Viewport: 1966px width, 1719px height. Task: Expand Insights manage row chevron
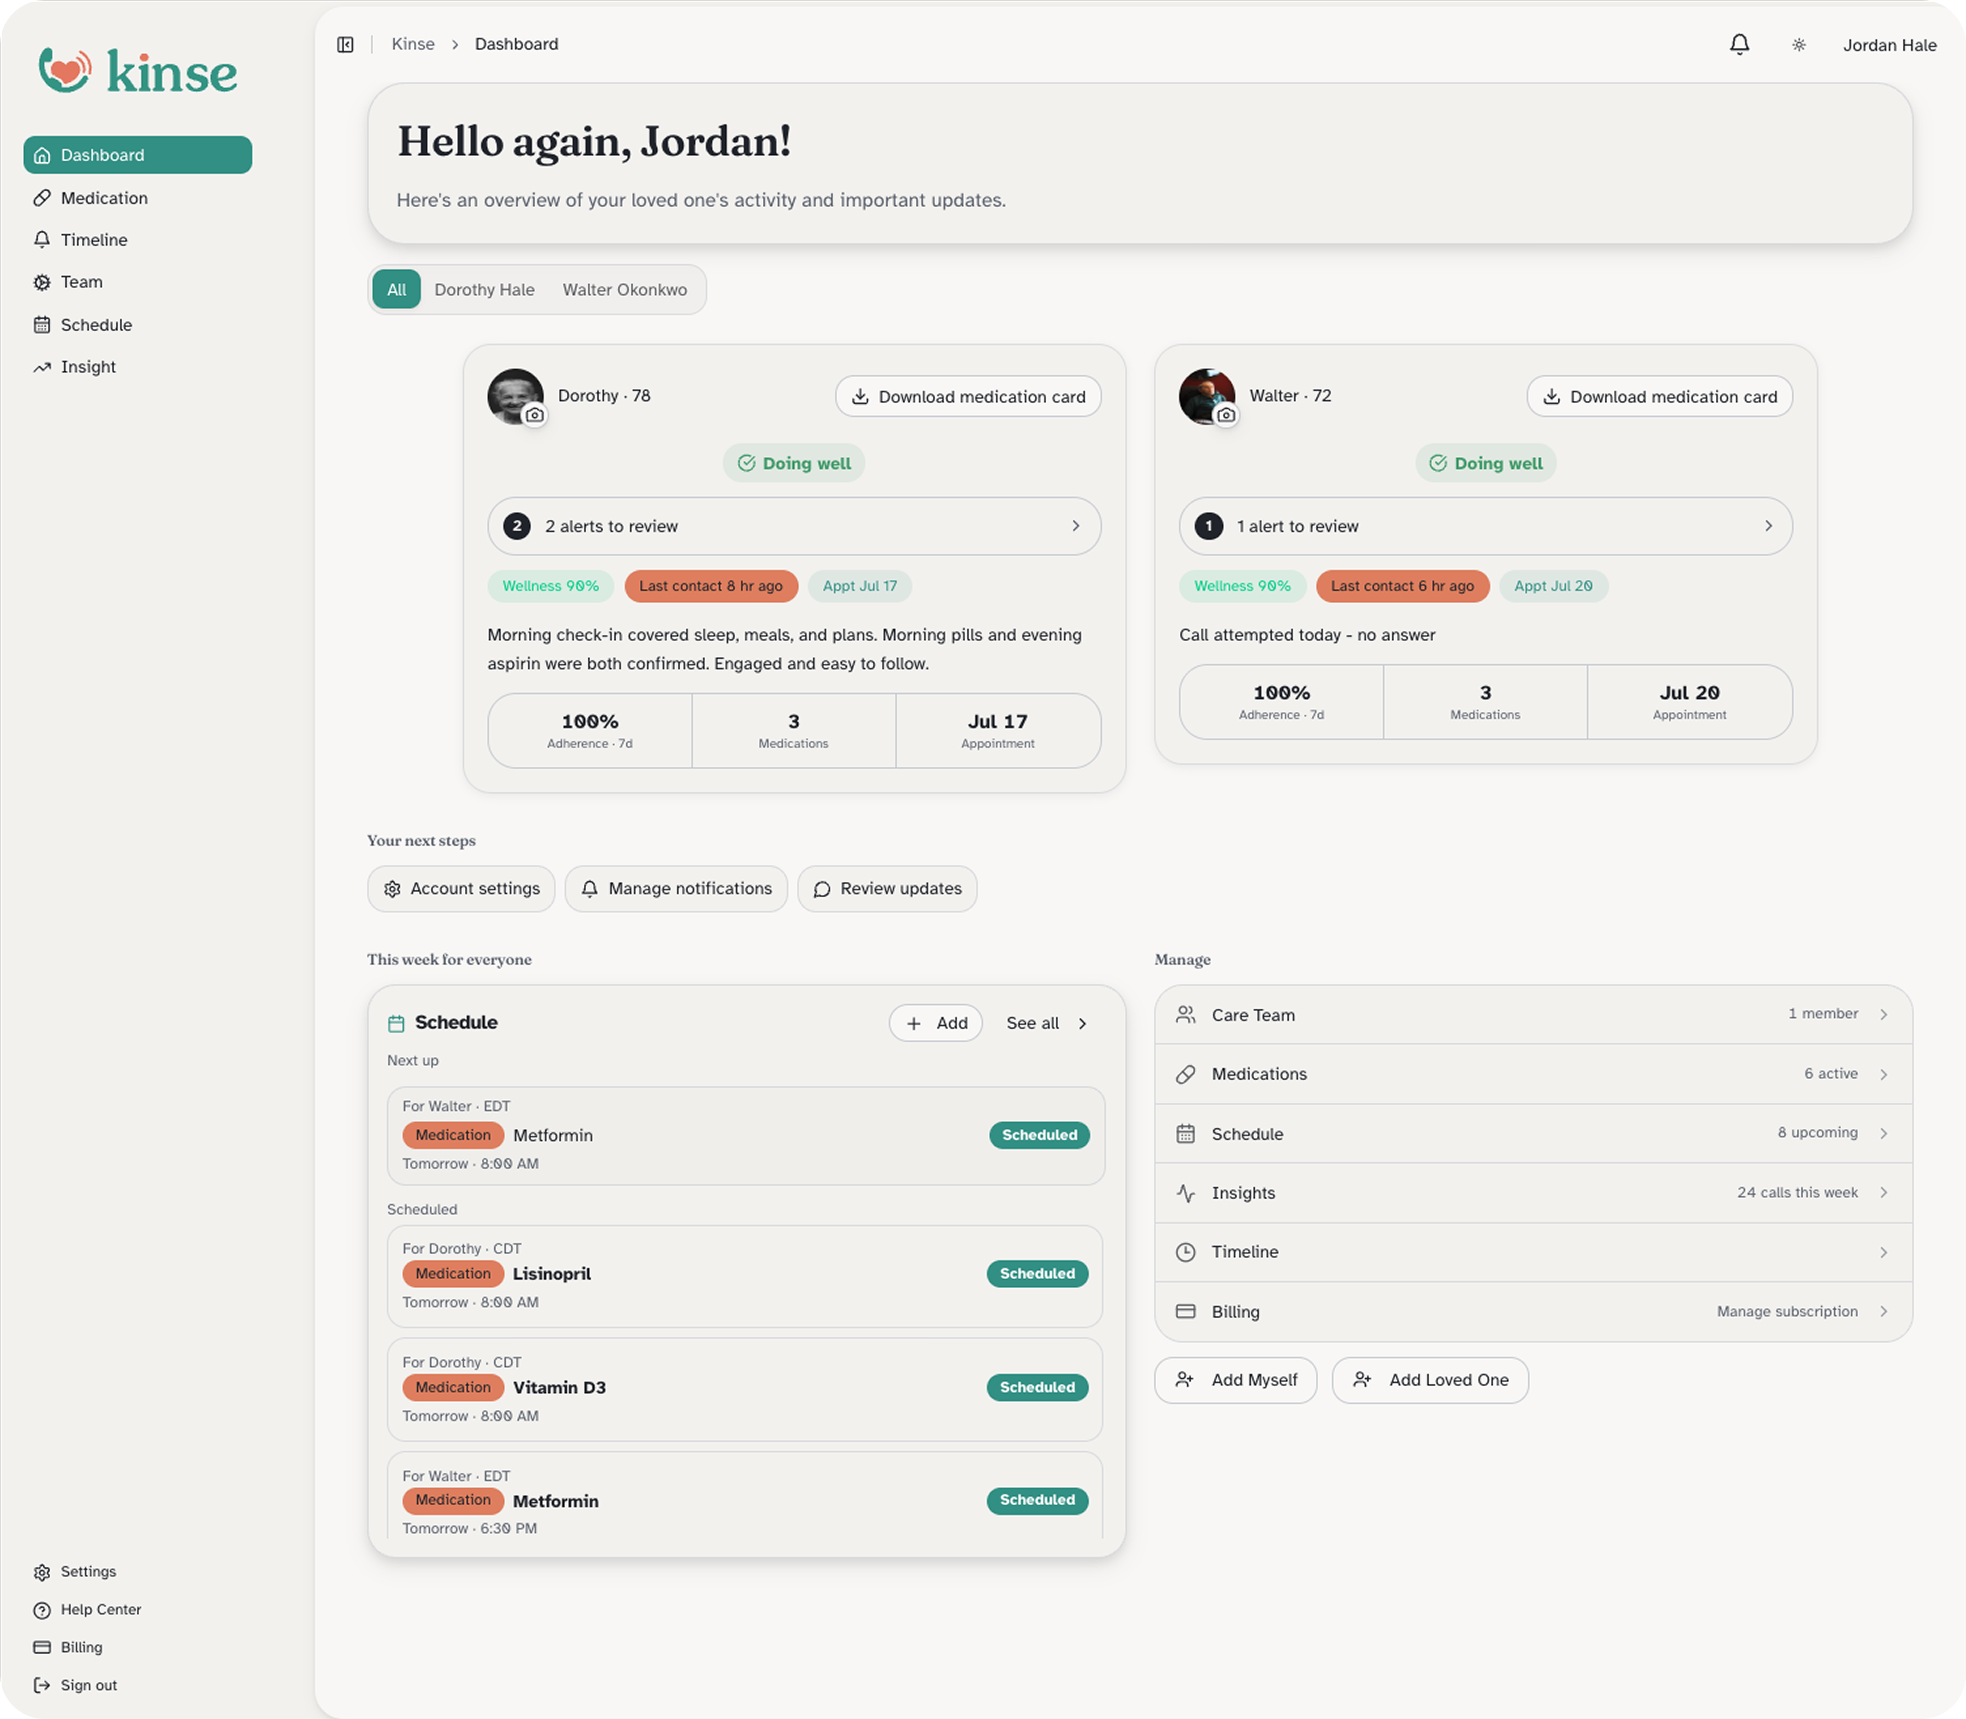click(1883, 1192)
